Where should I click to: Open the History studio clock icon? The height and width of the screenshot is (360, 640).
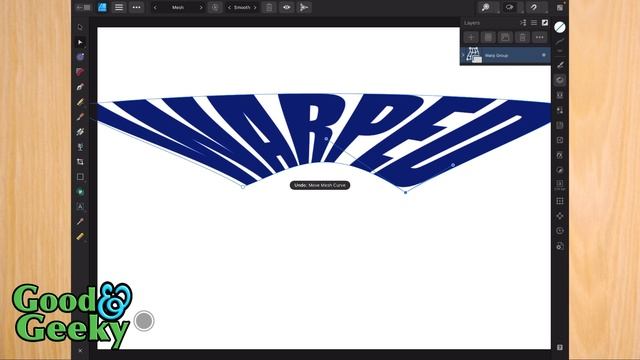pyautogui.click(x=560, y=231)
